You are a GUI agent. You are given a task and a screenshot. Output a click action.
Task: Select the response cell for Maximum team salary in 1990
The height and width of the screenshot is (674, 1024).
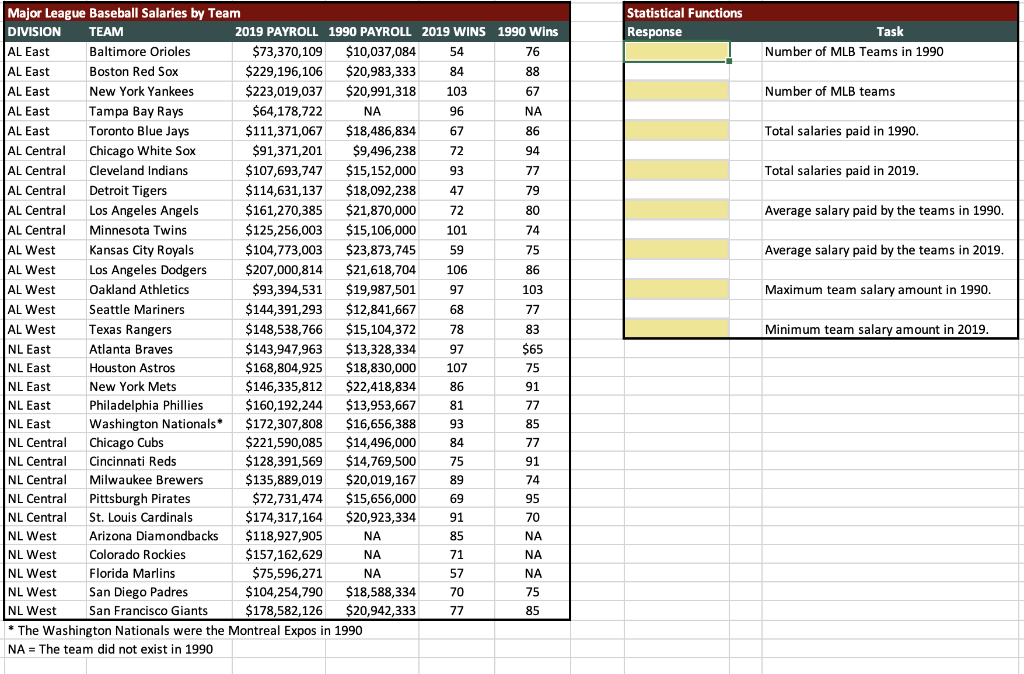pos(675,290)
